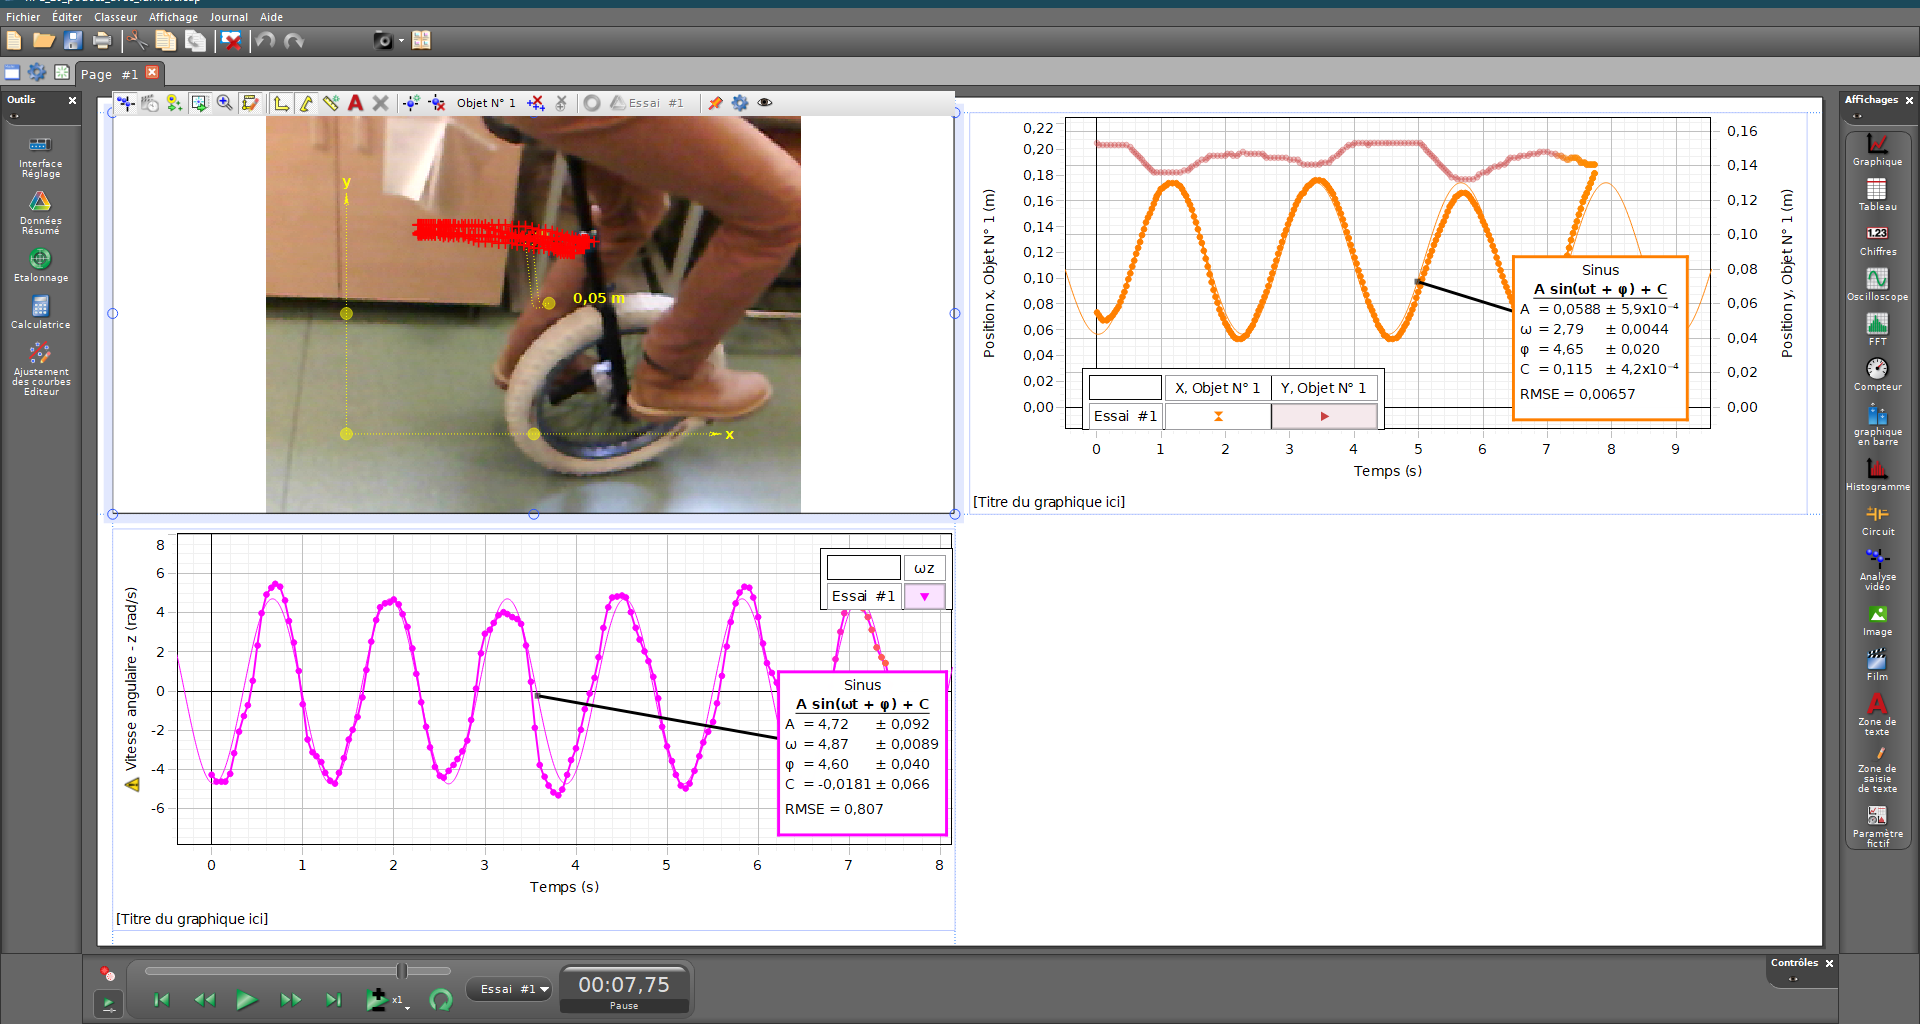This screenshot has width=1920, height=1024.
Task: Jump to the start of the video
Action: click(162, 999)
